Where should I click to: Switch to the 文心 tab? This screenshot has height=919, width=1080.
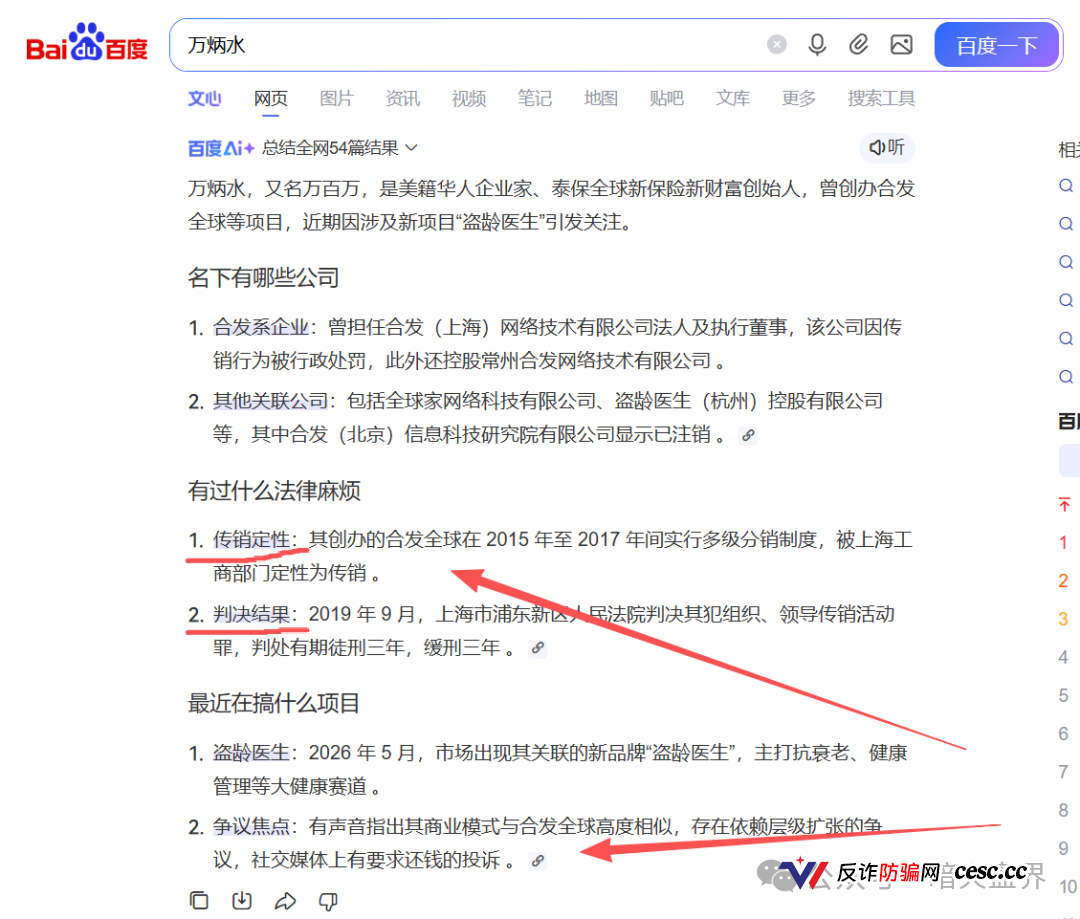(205, 99)
